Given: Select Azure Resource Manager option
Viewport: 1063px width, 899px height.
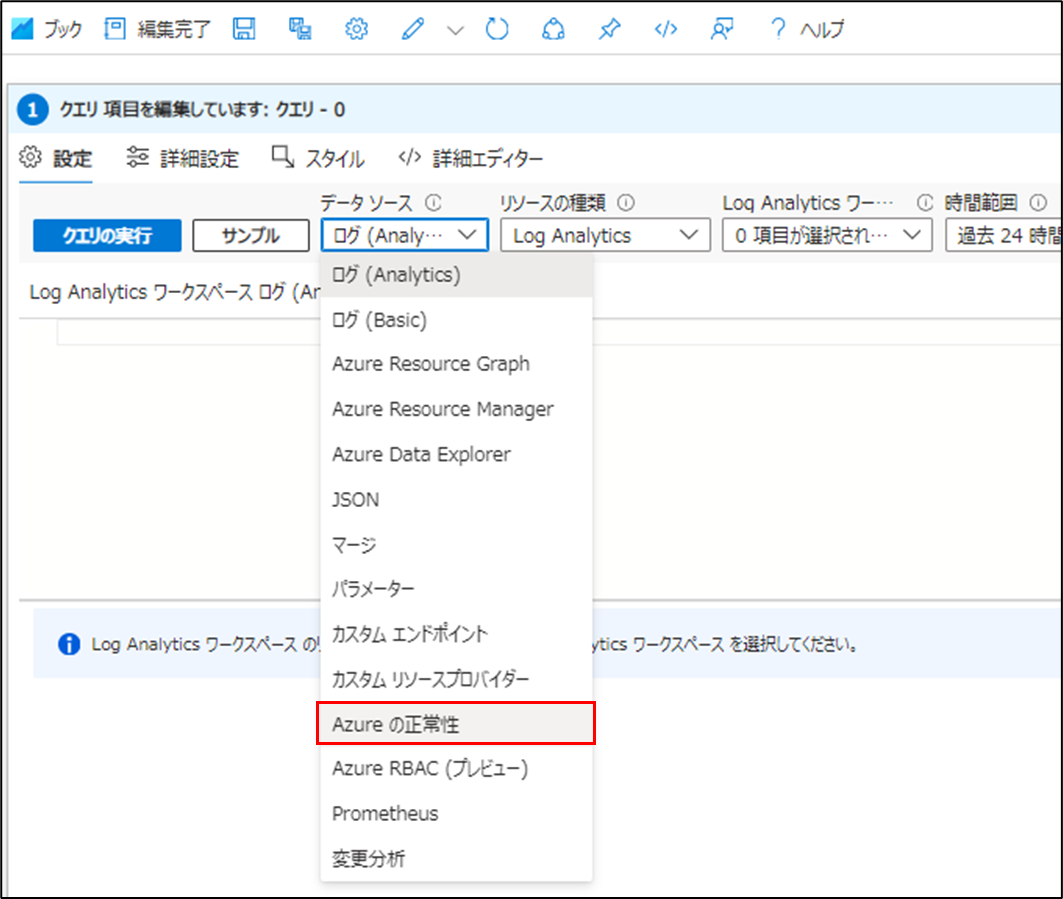Looking at the screenshot, I should (x=456, y=409).
